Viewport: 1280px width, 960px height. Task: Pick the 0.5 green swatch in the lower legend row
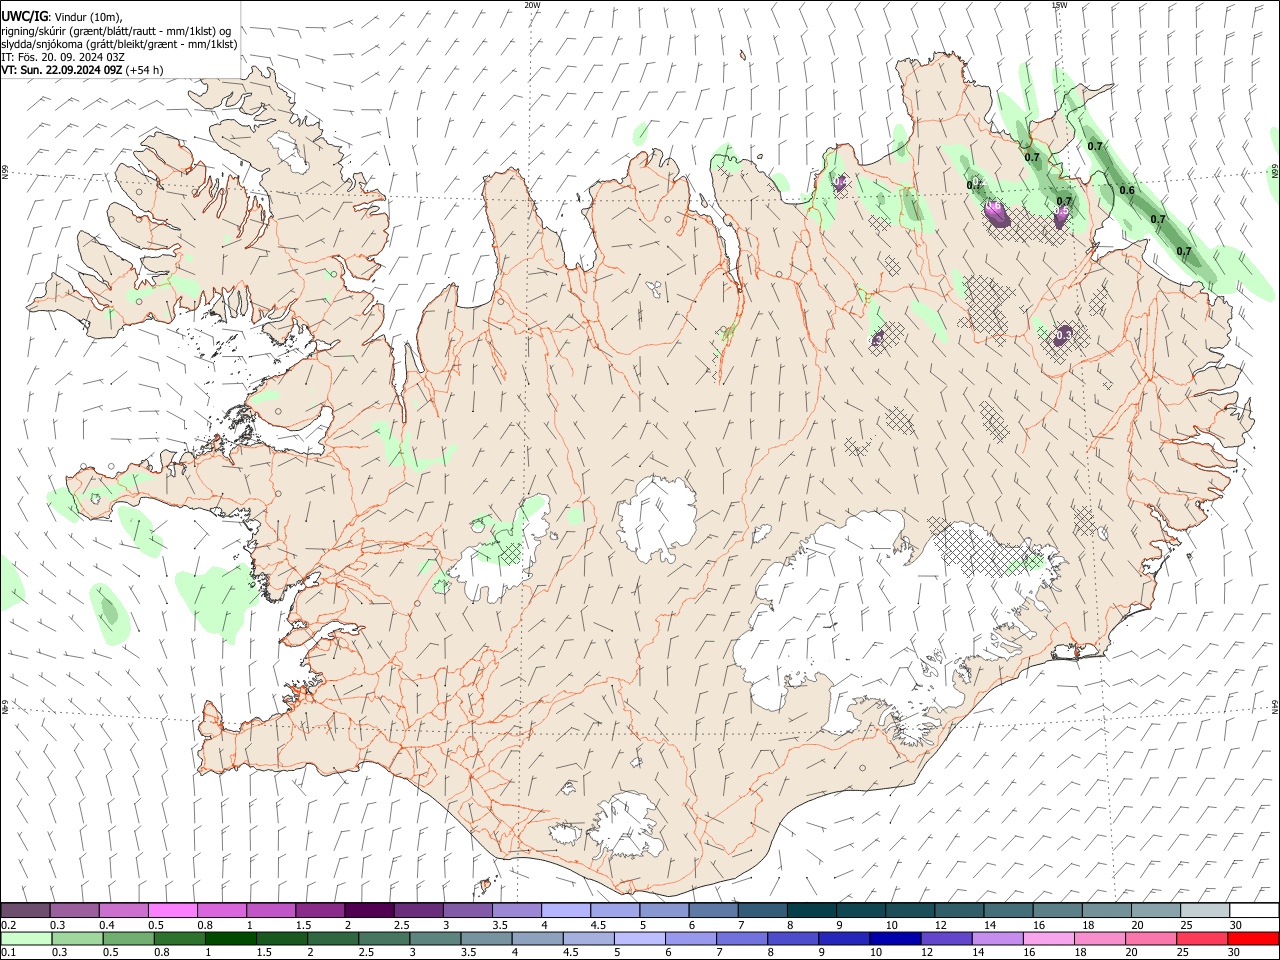pos(129,939)
